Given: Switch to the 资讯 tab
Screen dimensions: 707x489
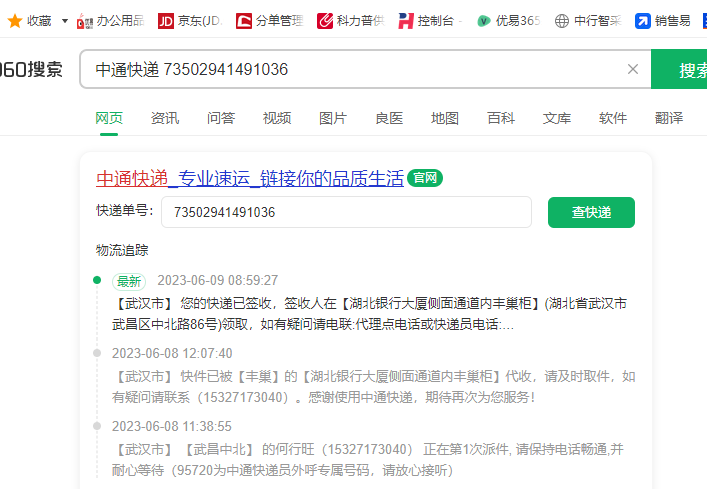Looking at the screenshot, I should click(165, 118).
